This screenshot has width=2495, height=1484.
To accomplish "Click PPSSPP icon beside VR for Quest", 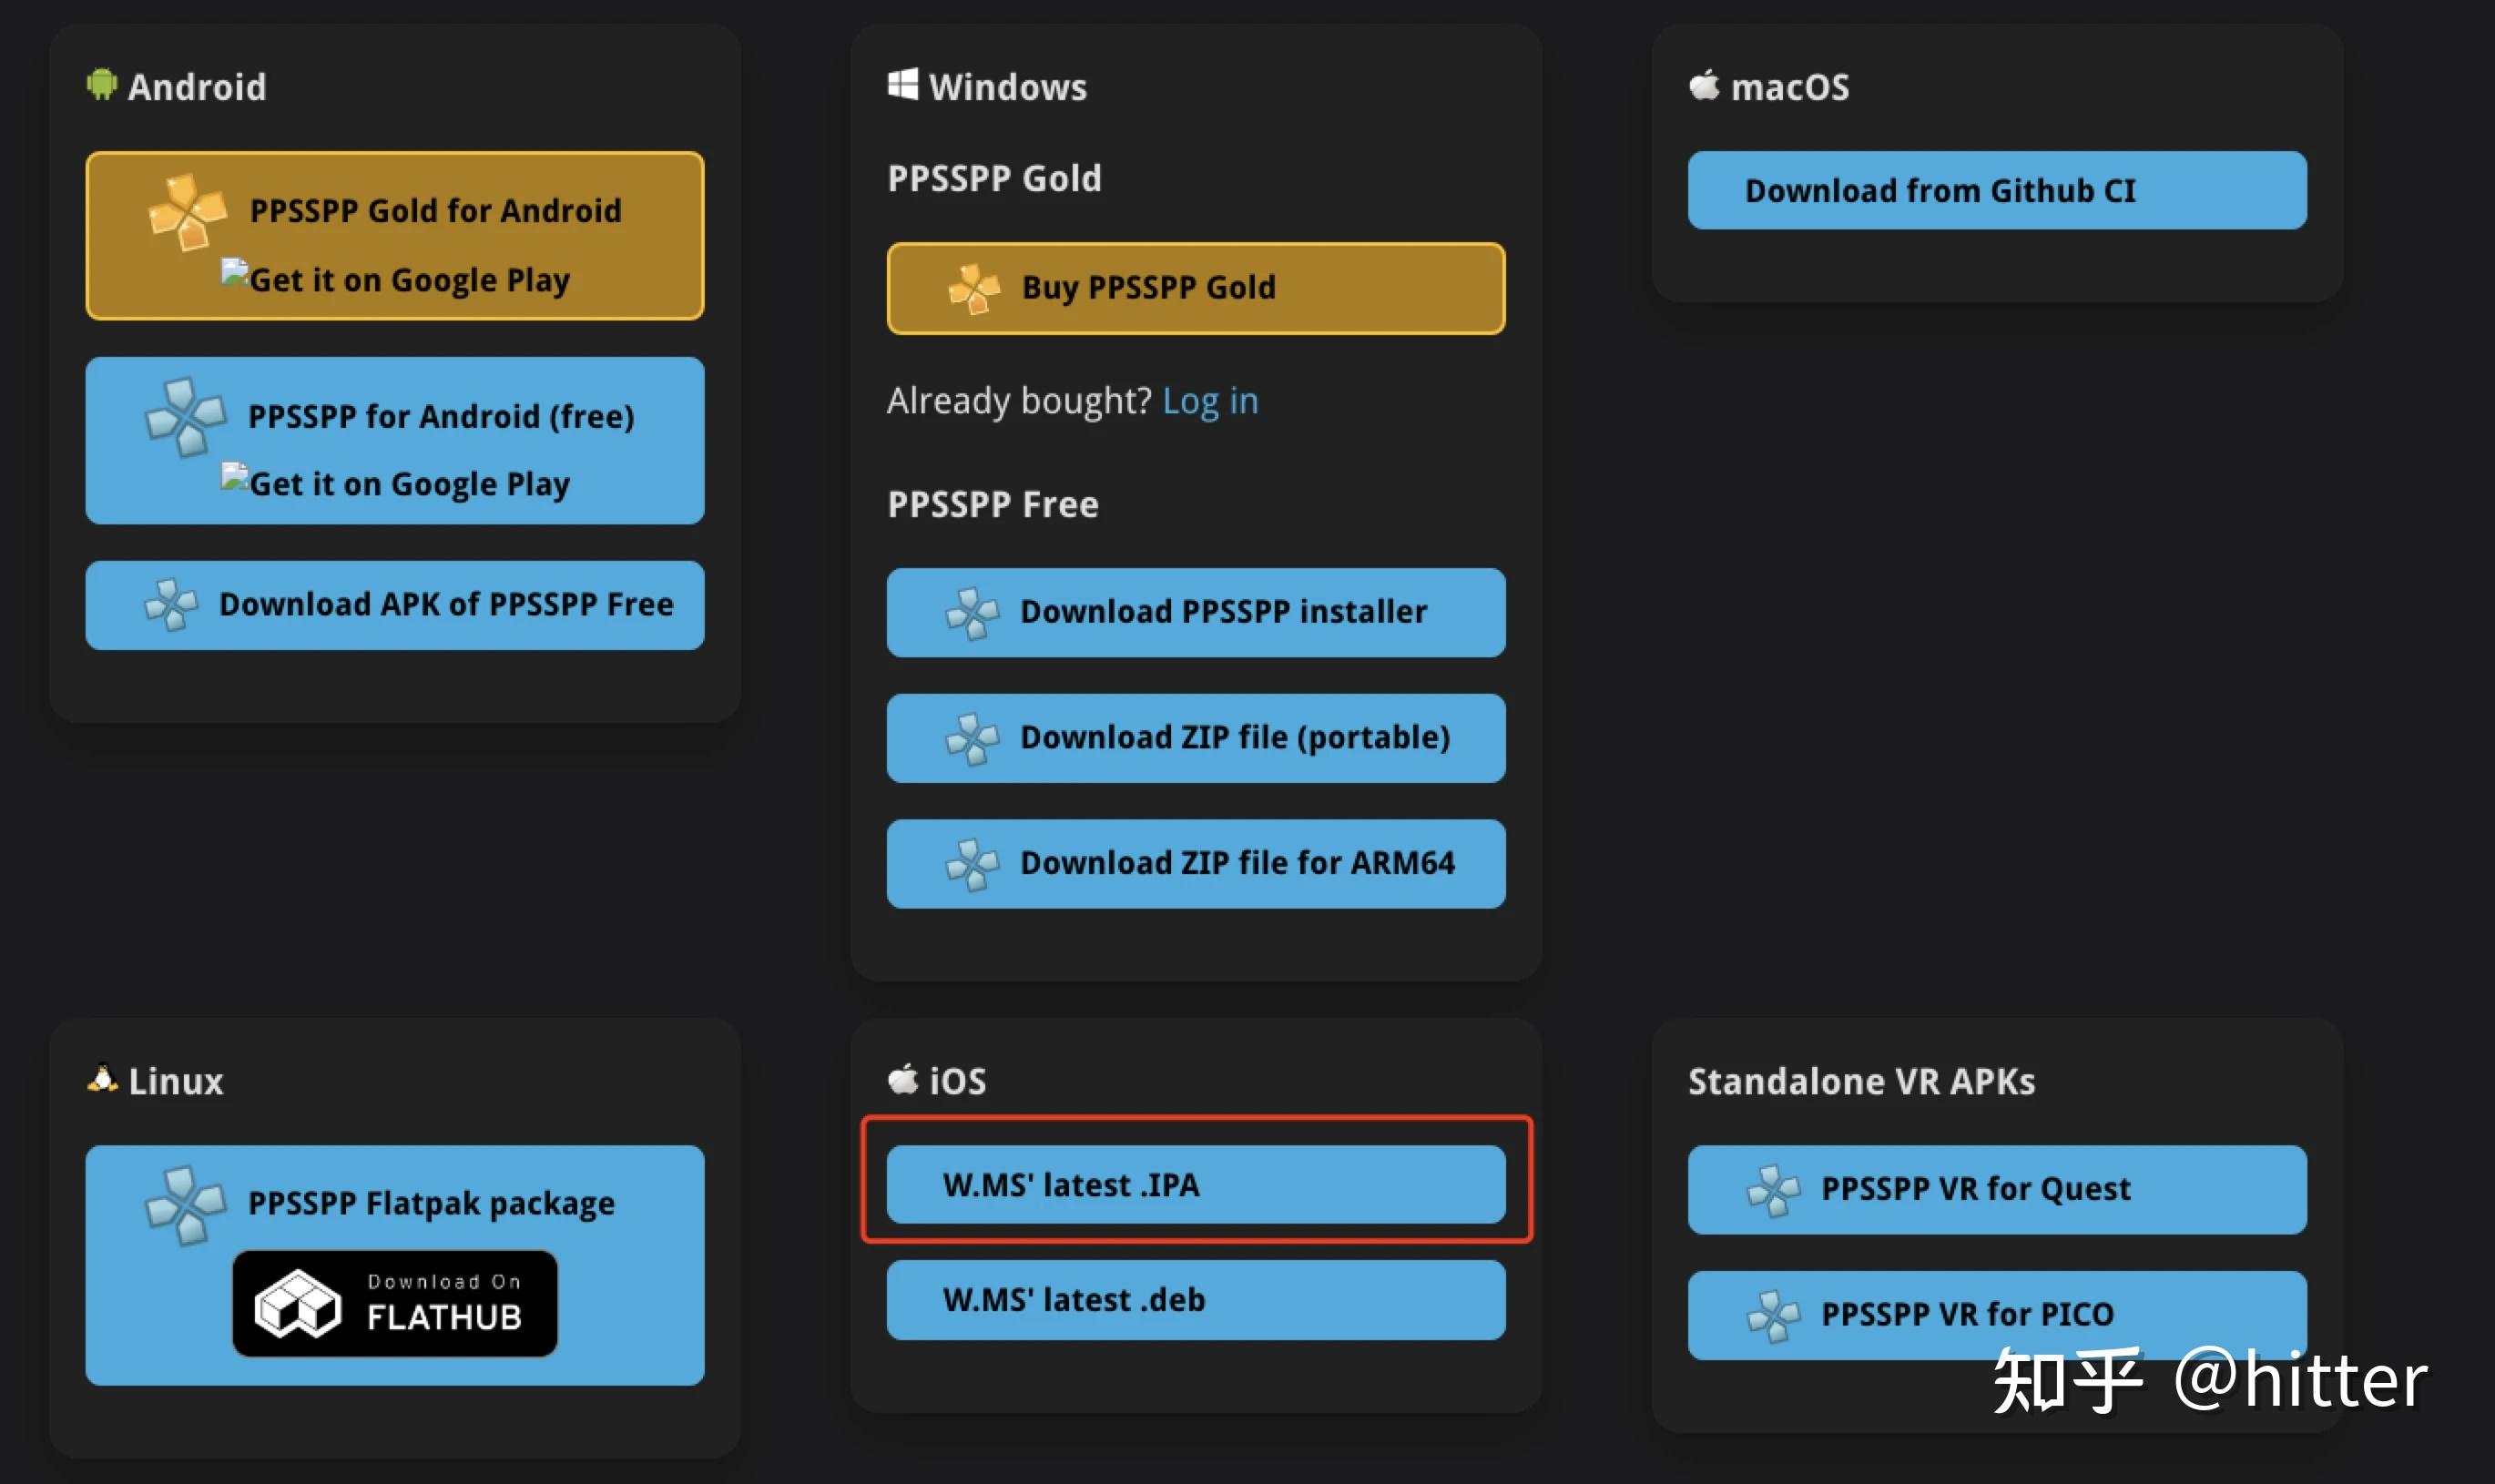I will 1773,1190.
